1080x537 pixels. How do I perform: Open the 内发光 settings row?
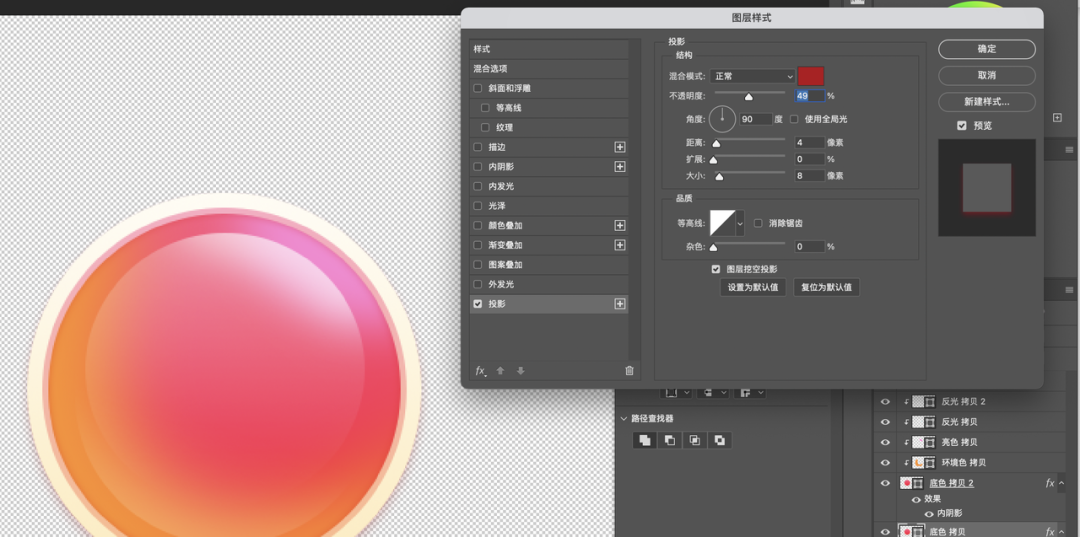tap(549, 186)
